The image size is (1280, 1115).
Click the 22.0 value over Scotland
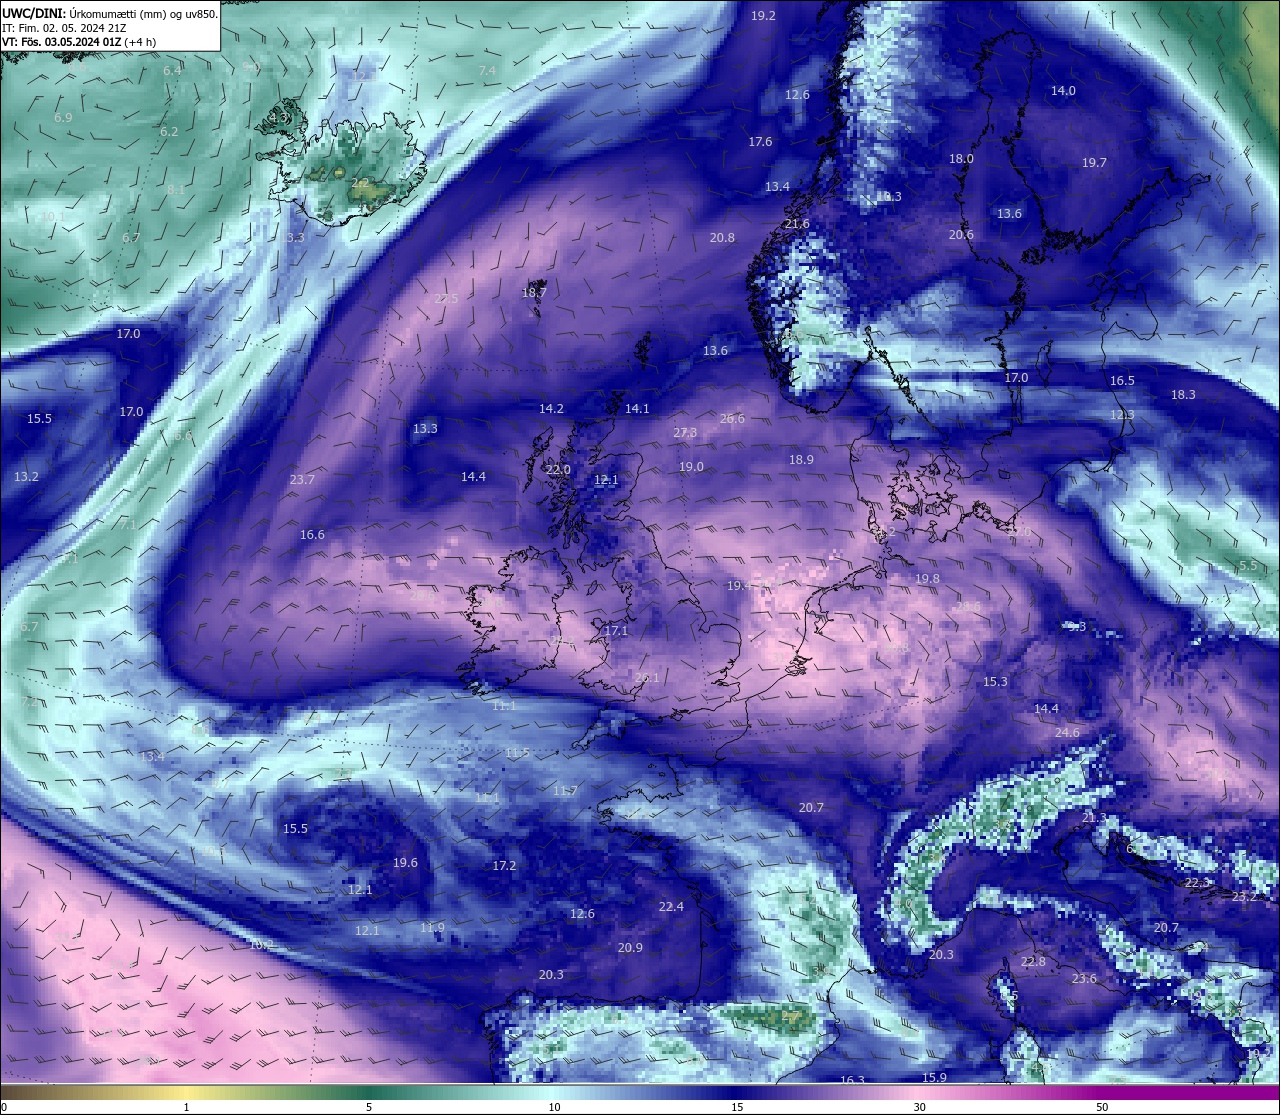point(558,470)
